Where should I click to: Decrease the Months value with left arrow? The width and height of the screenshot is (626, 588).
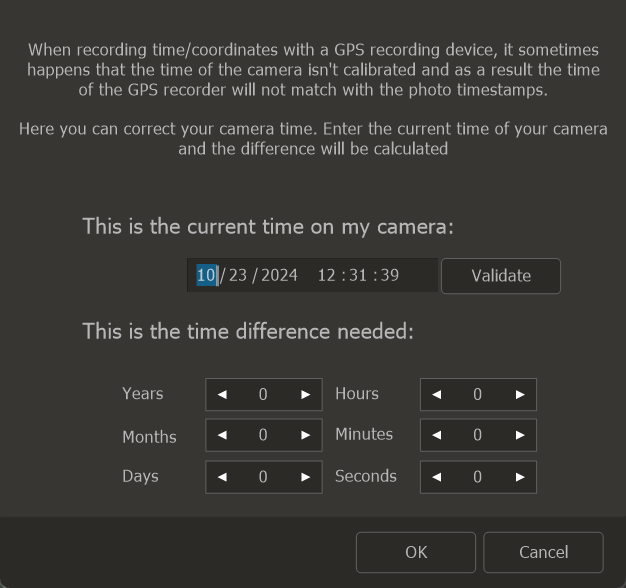[x=222, y=435]
